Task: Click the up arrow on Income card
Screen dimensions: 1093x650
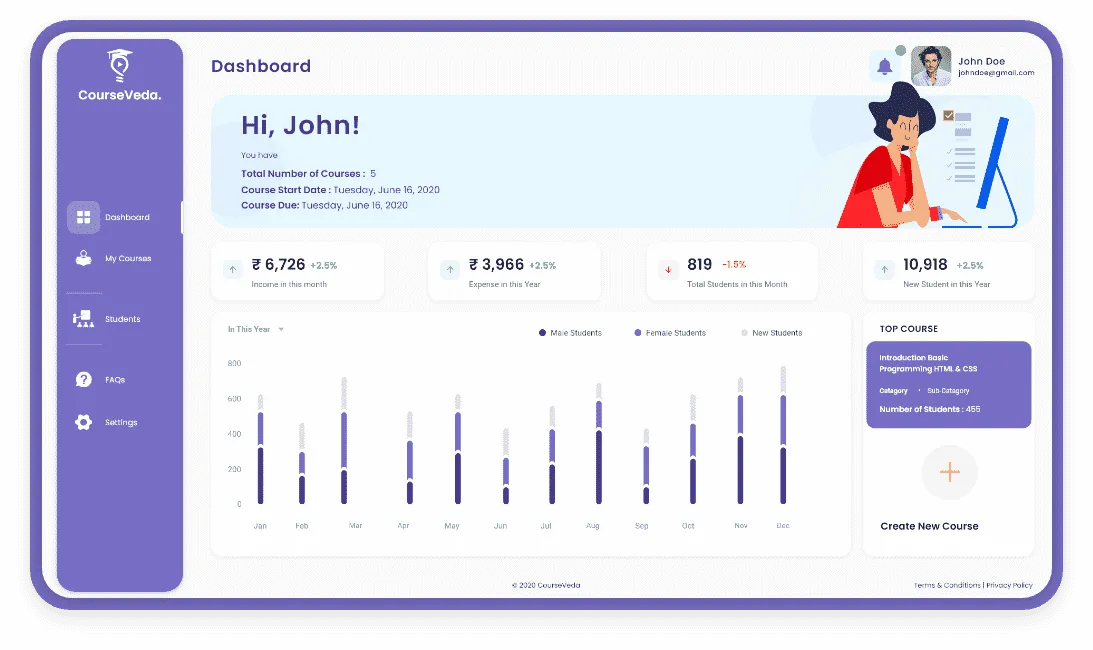Action: click(x=233, y=269)
